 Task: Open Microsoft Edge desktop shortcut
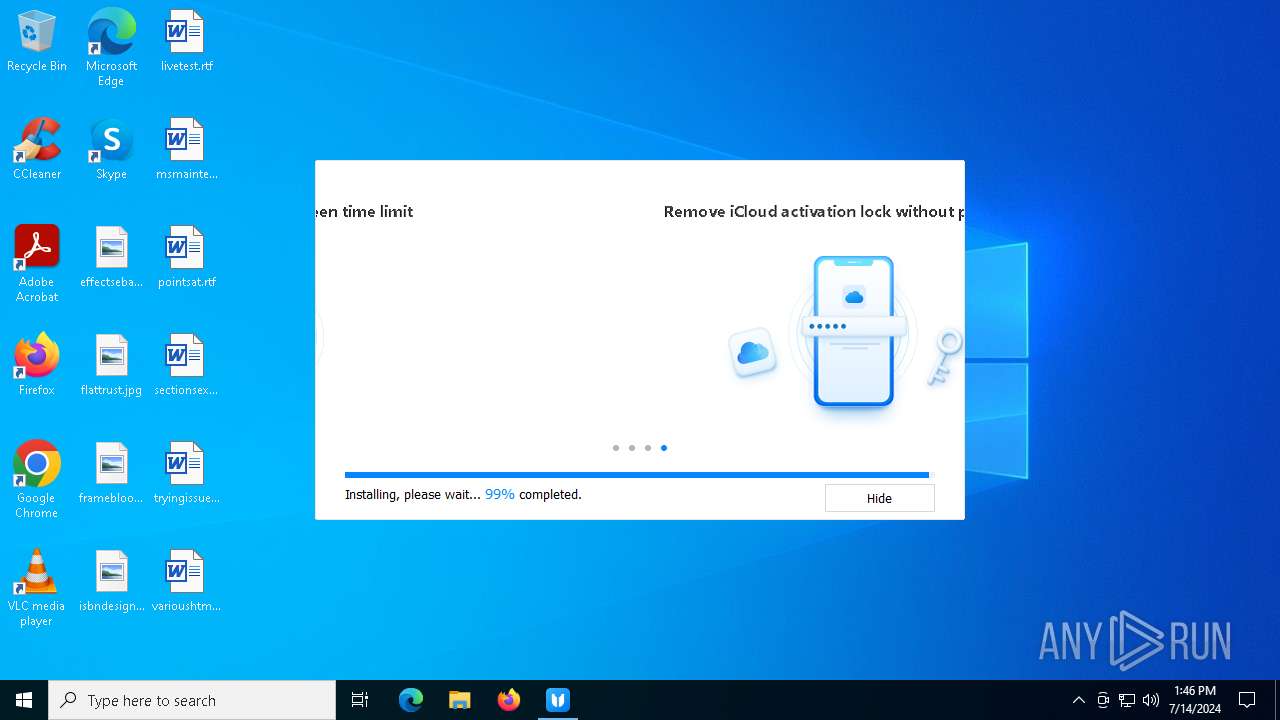point(111,48)
